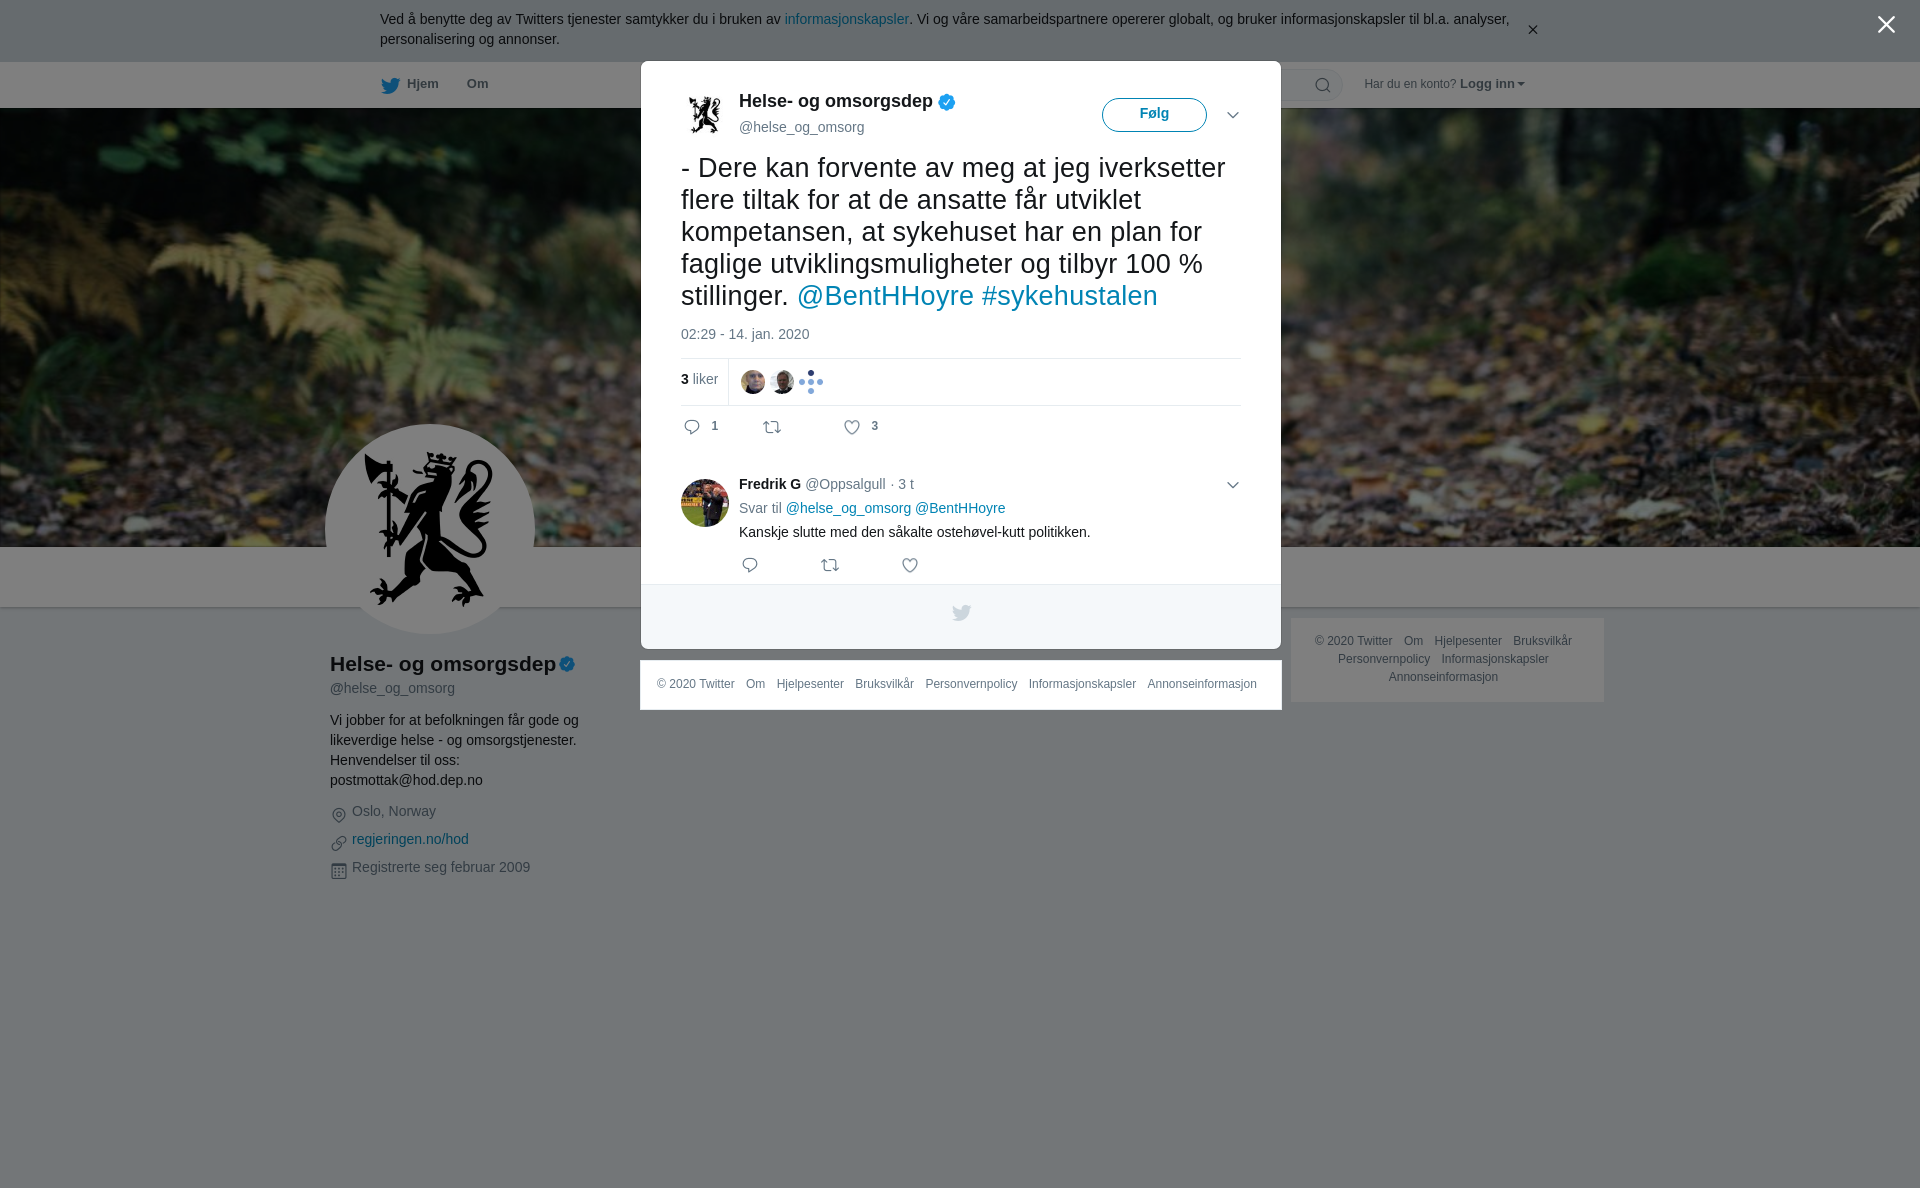Like Fredrik G's reply
This screenshot has width=1920, height=1188.
910,565
